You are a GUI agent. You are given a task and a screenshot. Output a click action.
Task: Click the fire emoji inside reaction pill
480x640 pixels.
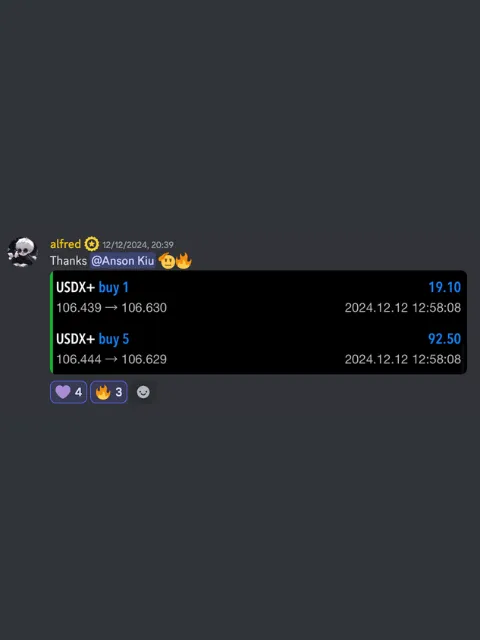[103, 392]
